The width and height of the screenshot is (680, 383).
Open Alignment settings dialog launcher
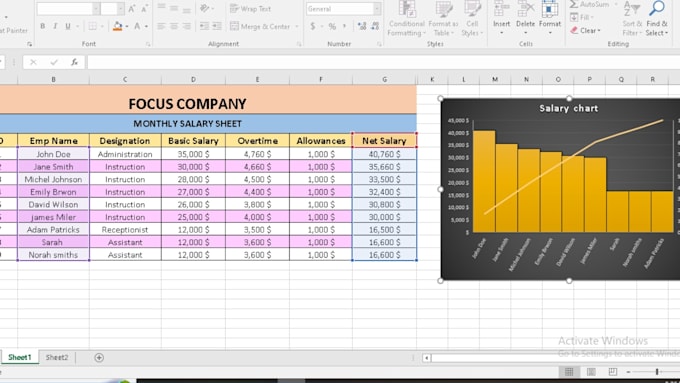click(x=299, y=44)
